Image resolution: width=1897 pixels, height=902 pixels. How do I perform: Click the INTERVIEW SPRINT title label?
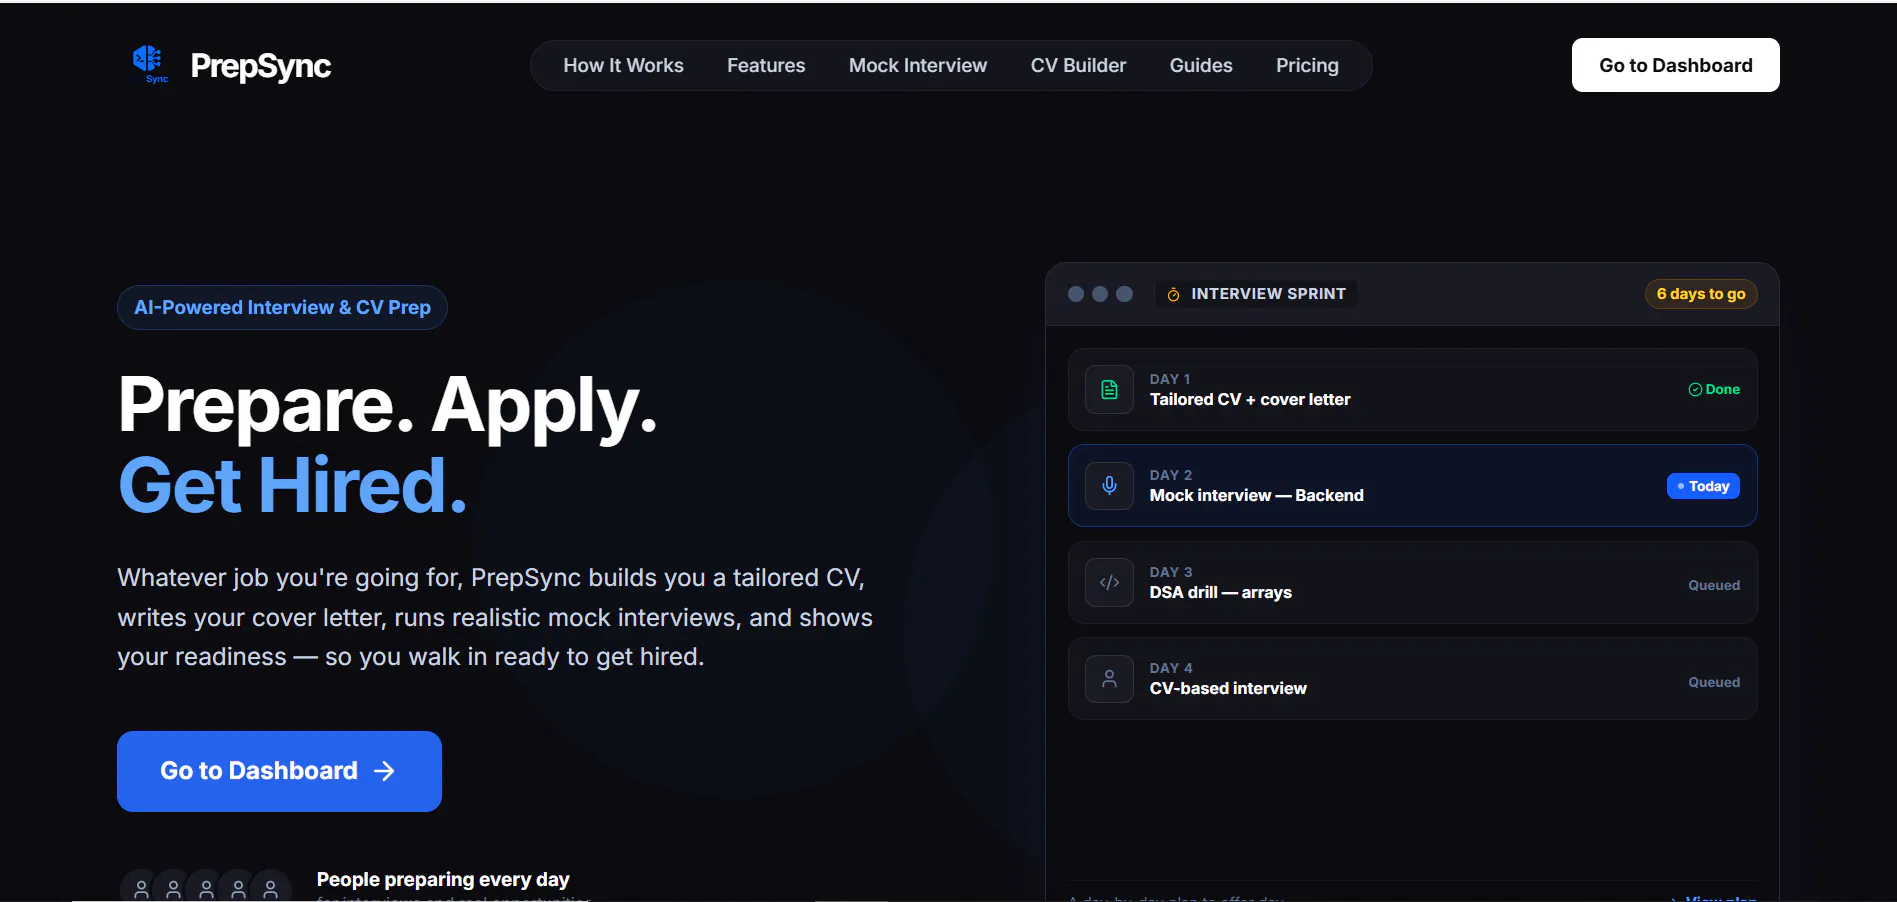tap(1268, 294)
